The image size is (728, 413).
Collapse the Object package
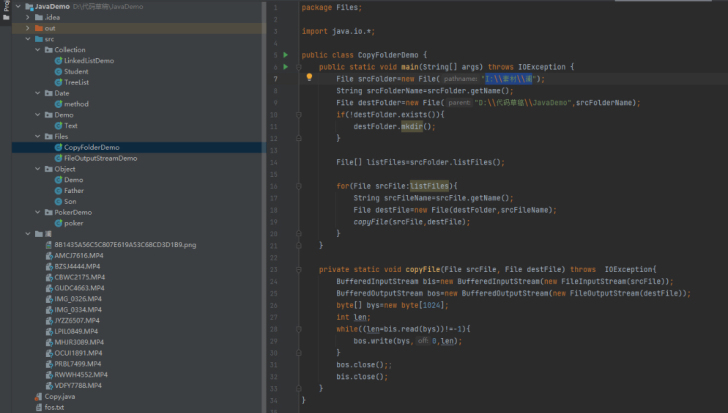(x=38, y=169)
